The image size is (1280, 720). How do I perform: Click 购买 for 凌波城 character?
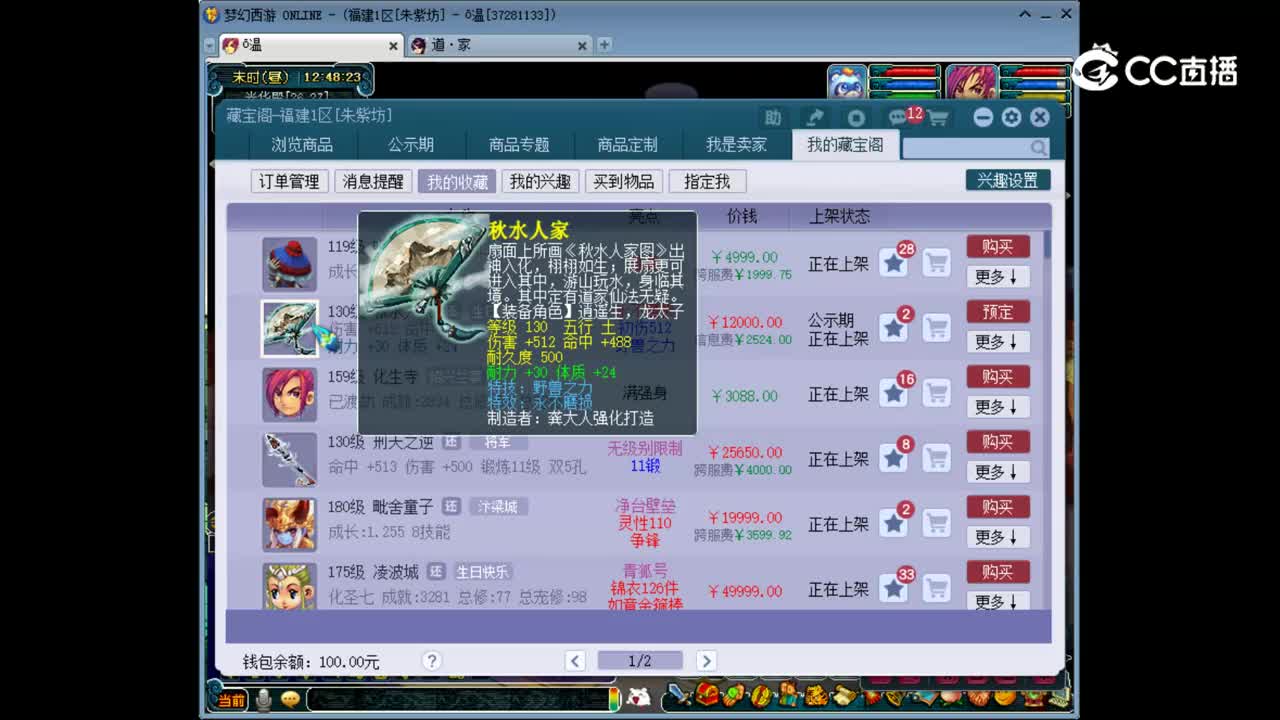click(998, 572)
